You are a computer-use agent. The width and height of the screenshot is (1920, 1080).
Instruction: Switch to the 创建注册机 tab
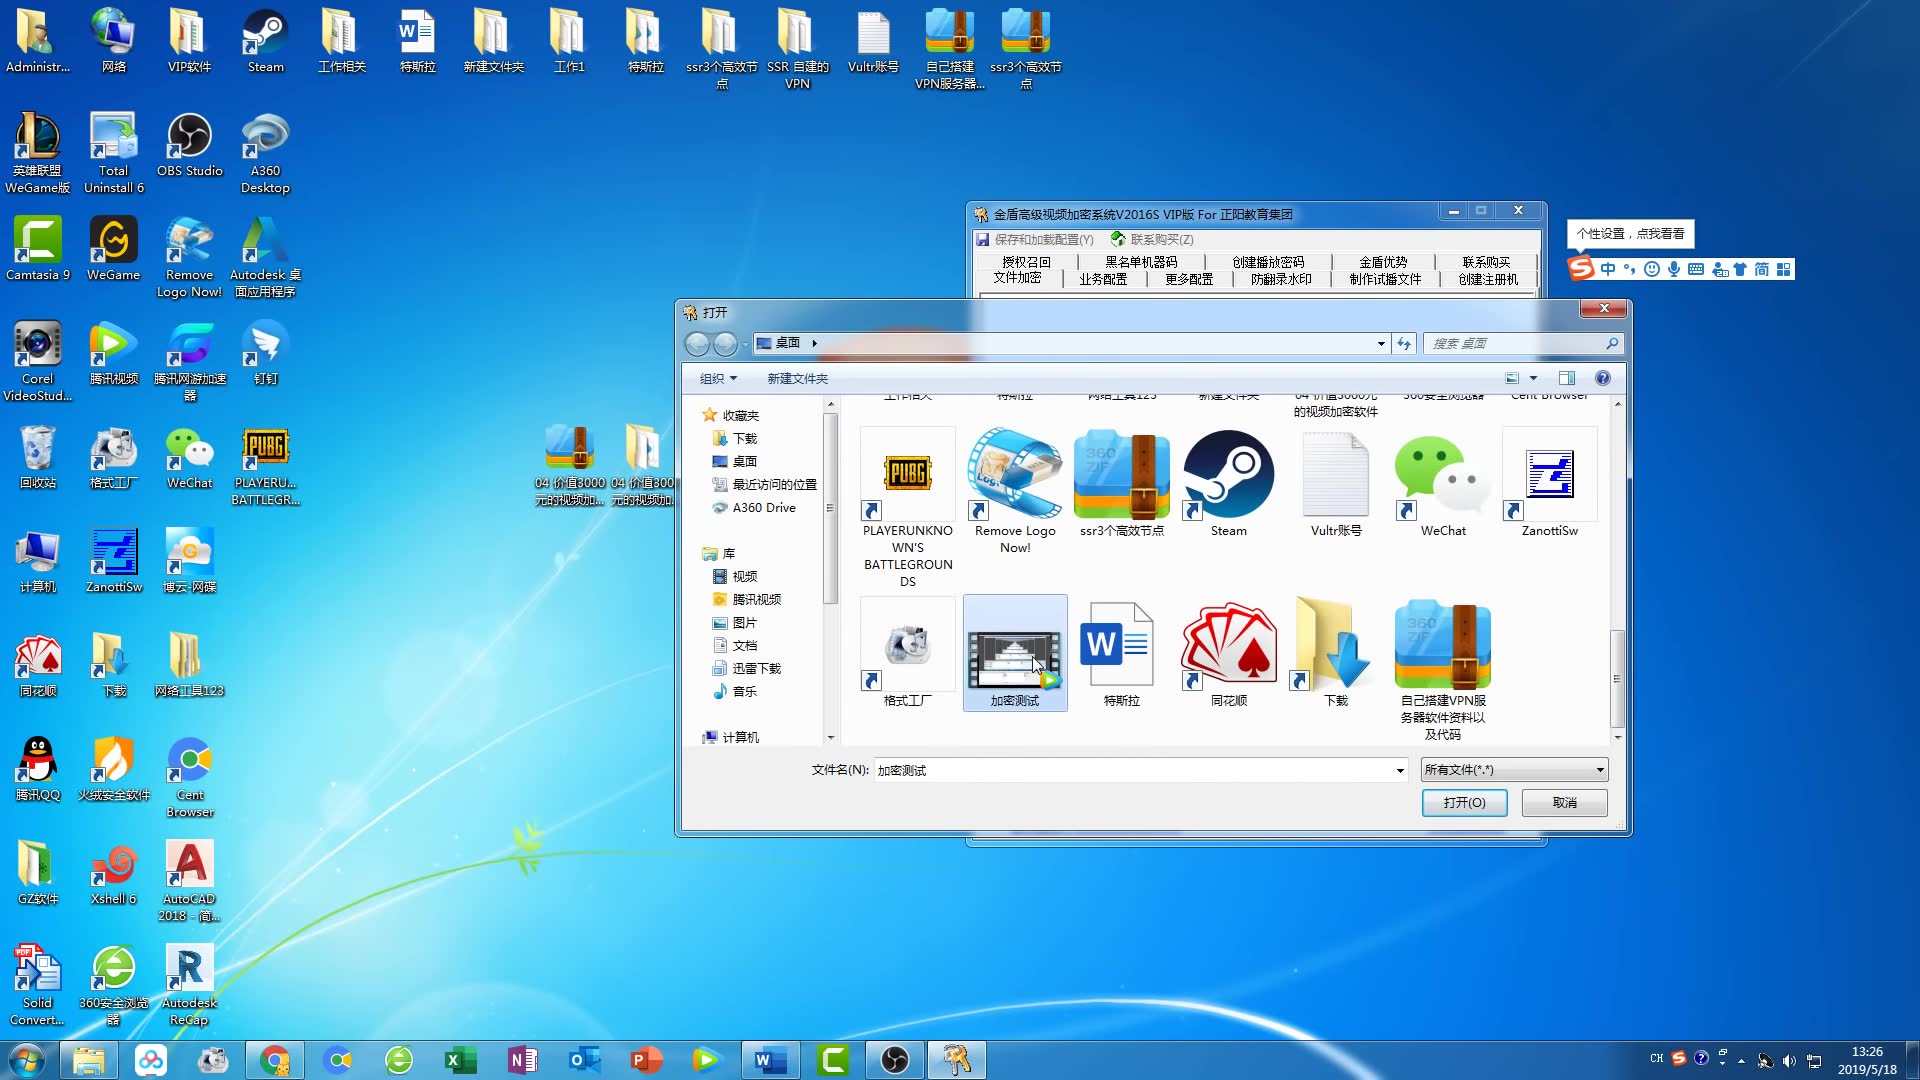coord(1488,280)
